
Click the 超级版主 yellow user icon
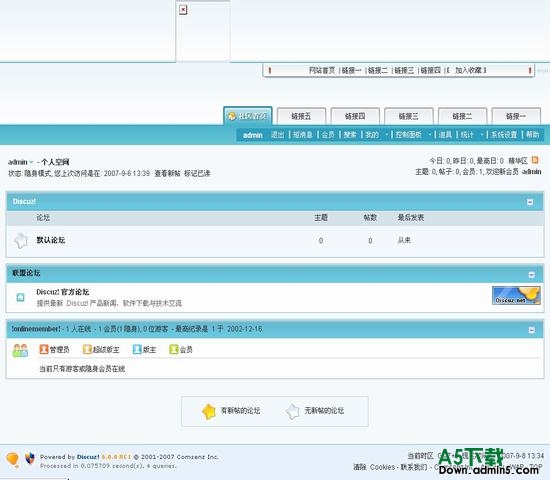[87, 349]
